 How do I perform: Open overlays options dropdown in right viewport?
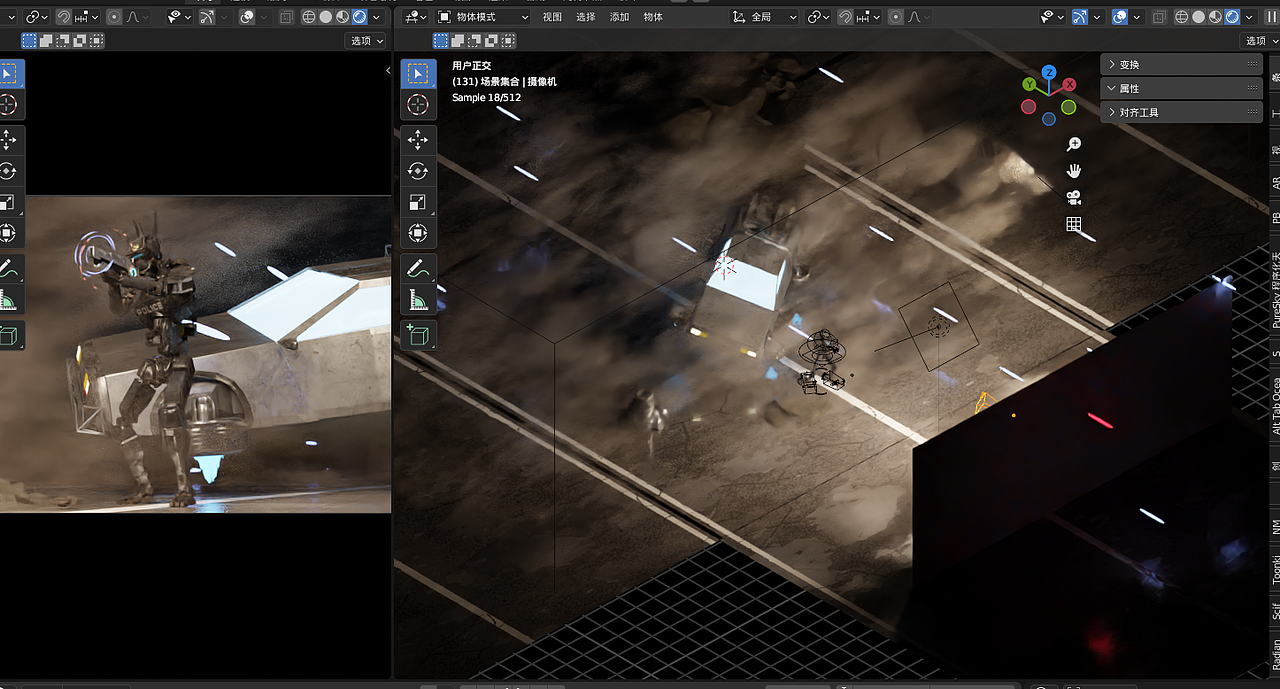coord(1138,17)
